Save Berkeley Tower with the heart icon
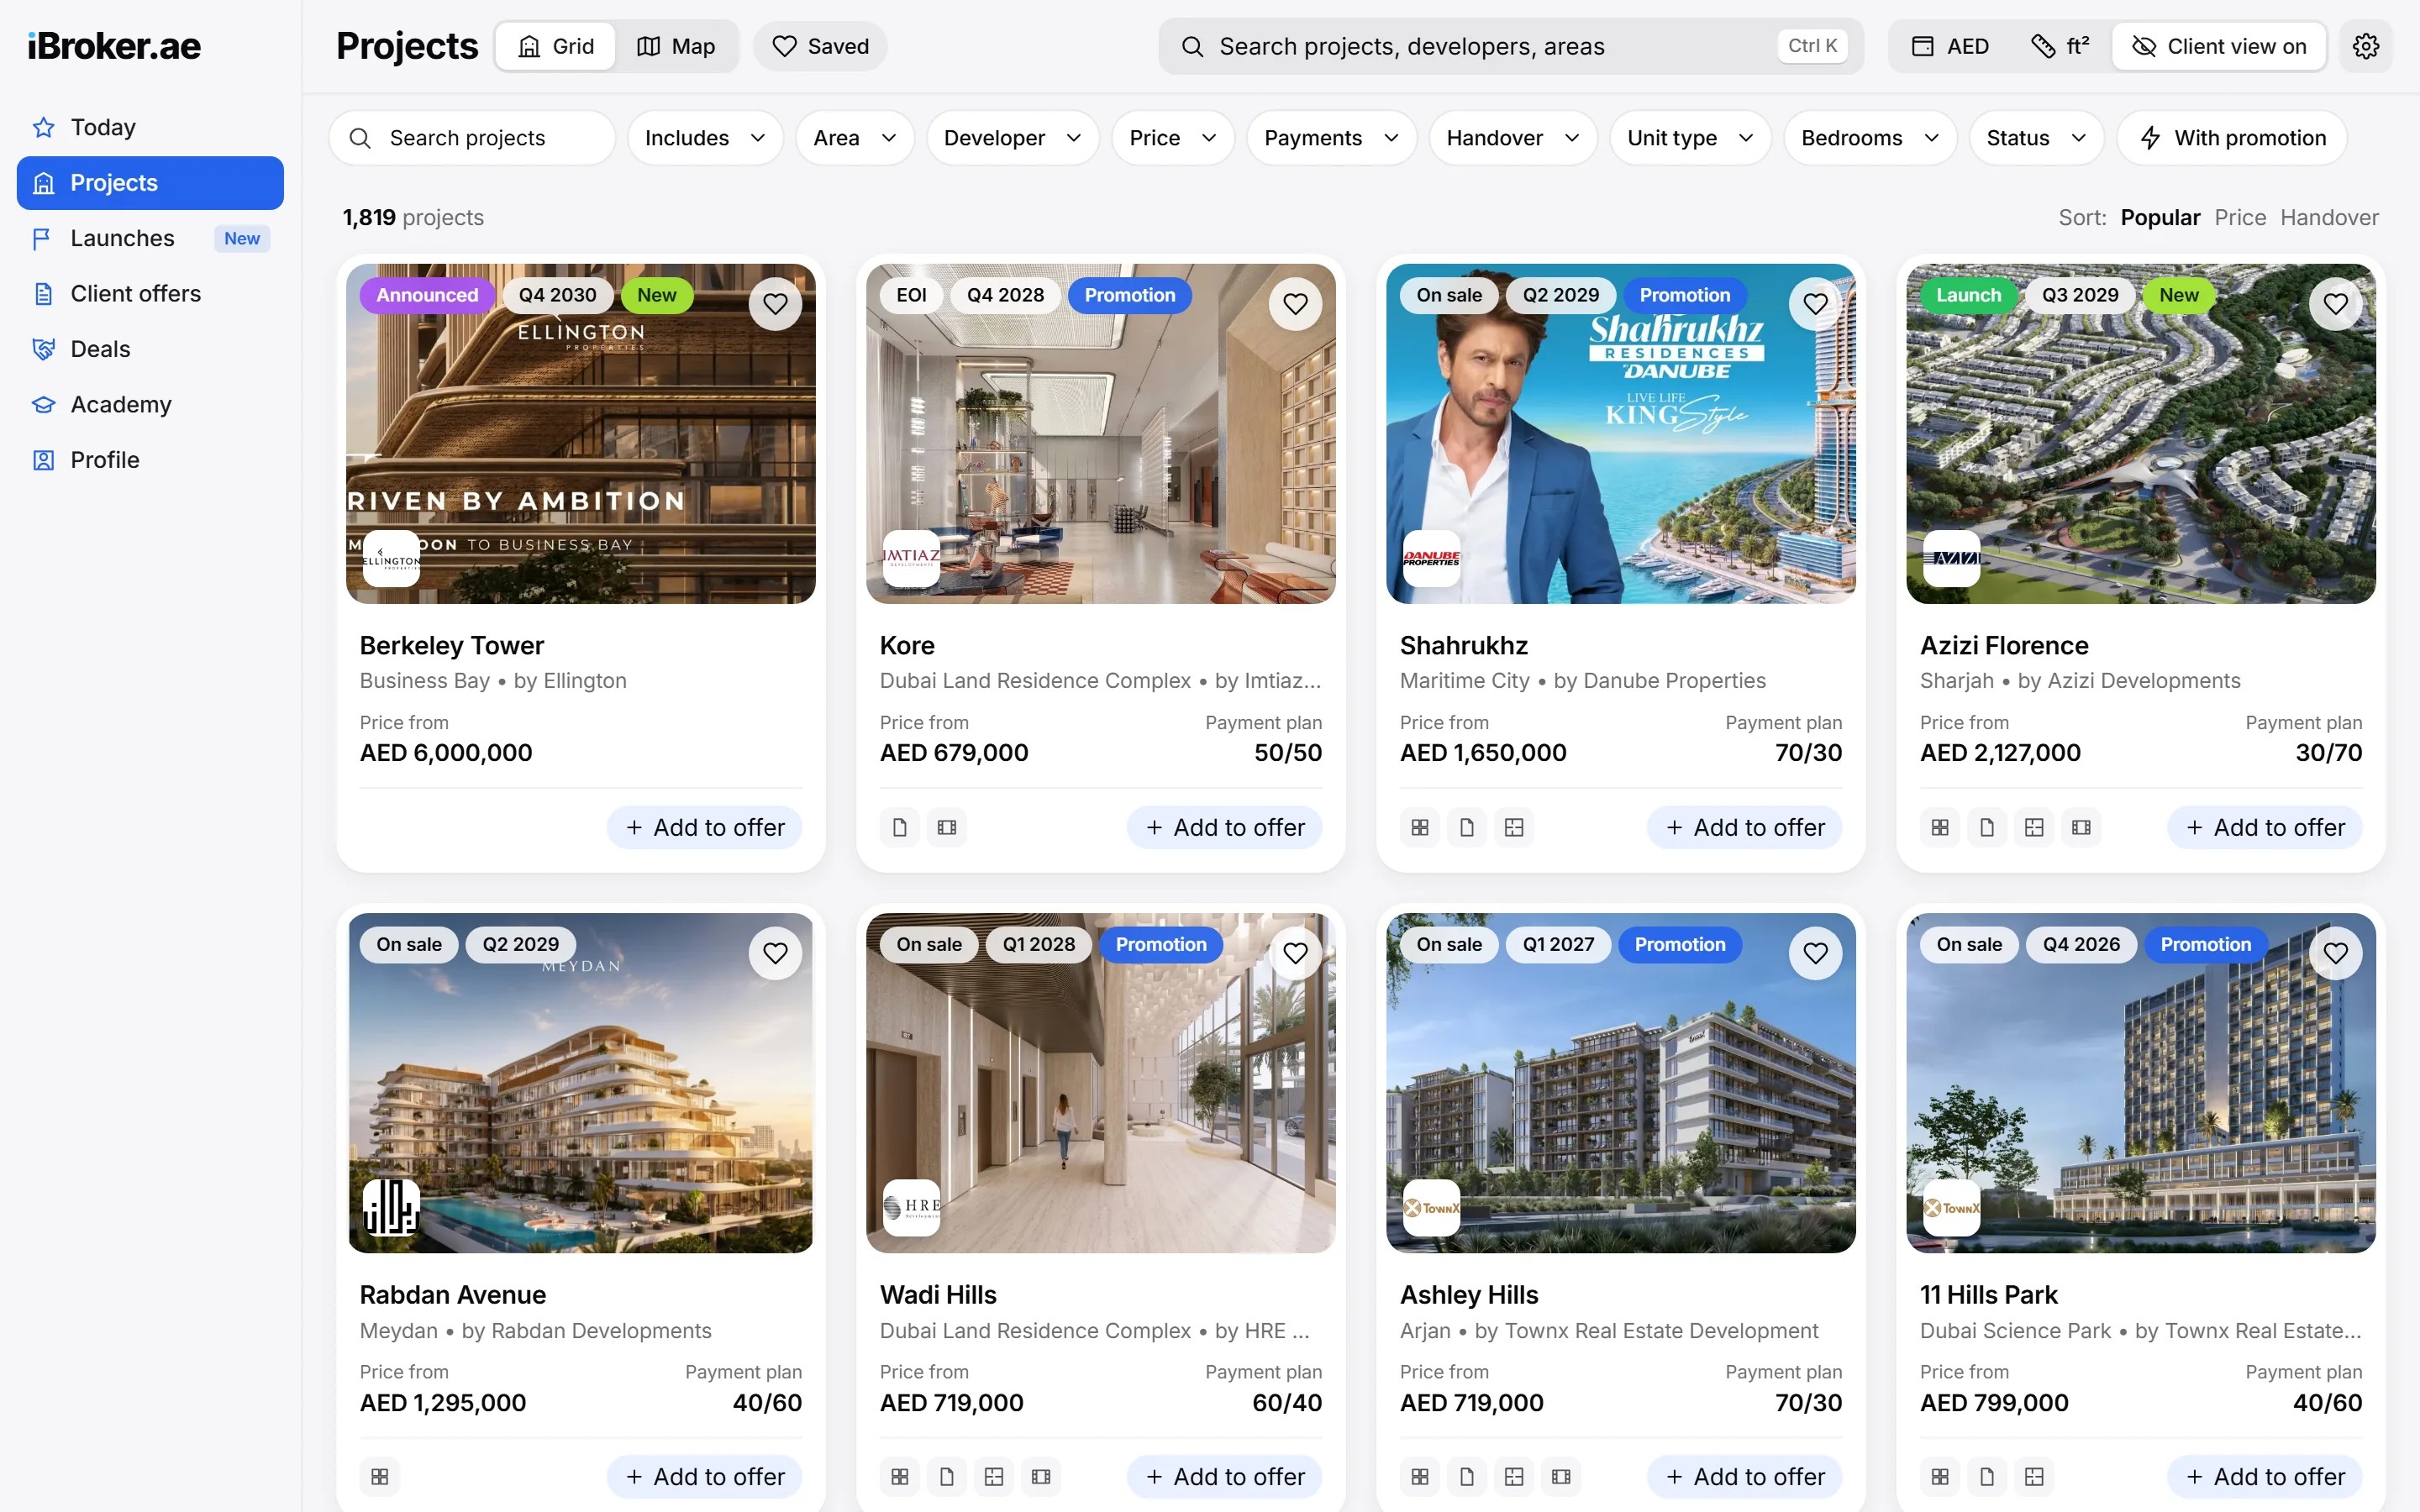Image resolution: width=2420 pixels, height=1512 pixels. click(x=775, y=304)
